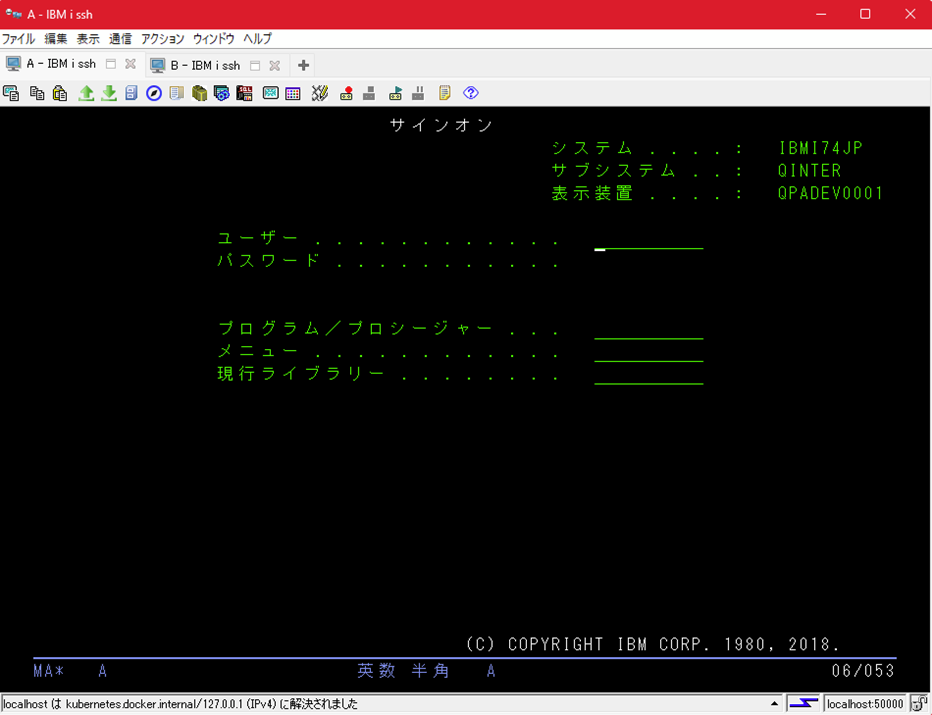Click the system name IBMI74JP
932x715 pixels.
click(820, 148)
